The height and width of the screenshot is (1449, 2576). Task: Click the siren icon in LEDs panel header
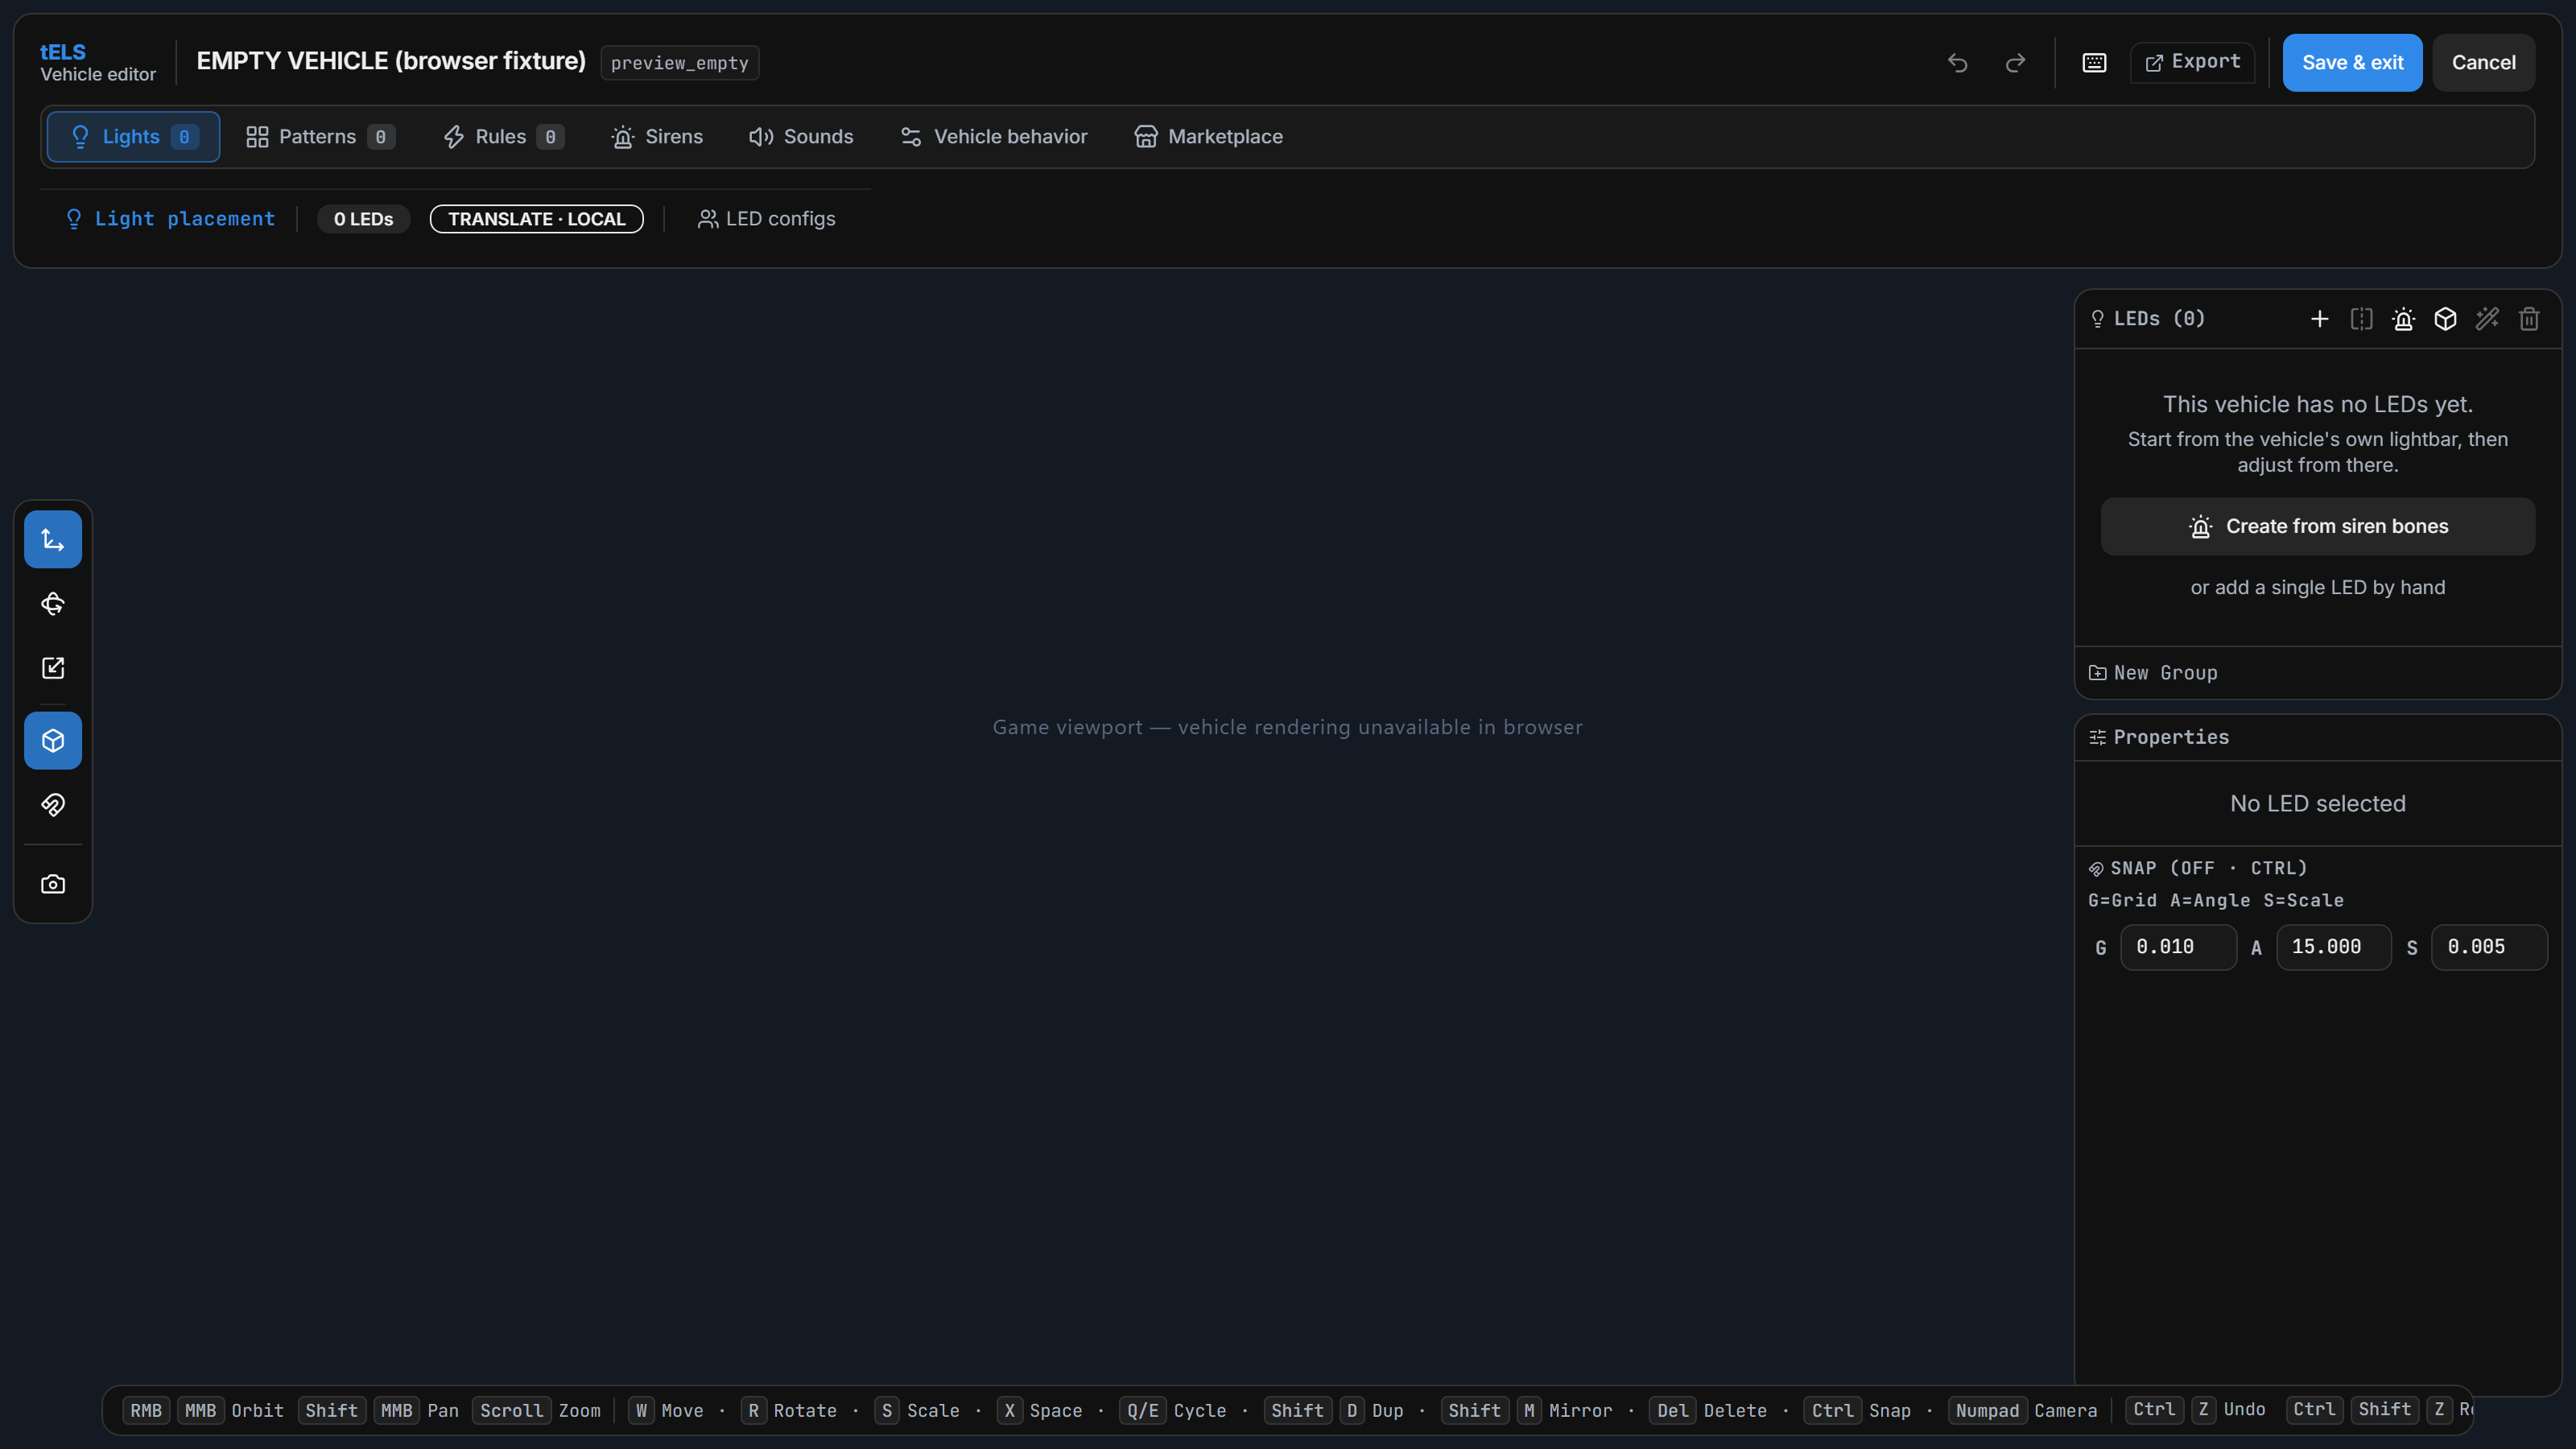(2404, 319)
